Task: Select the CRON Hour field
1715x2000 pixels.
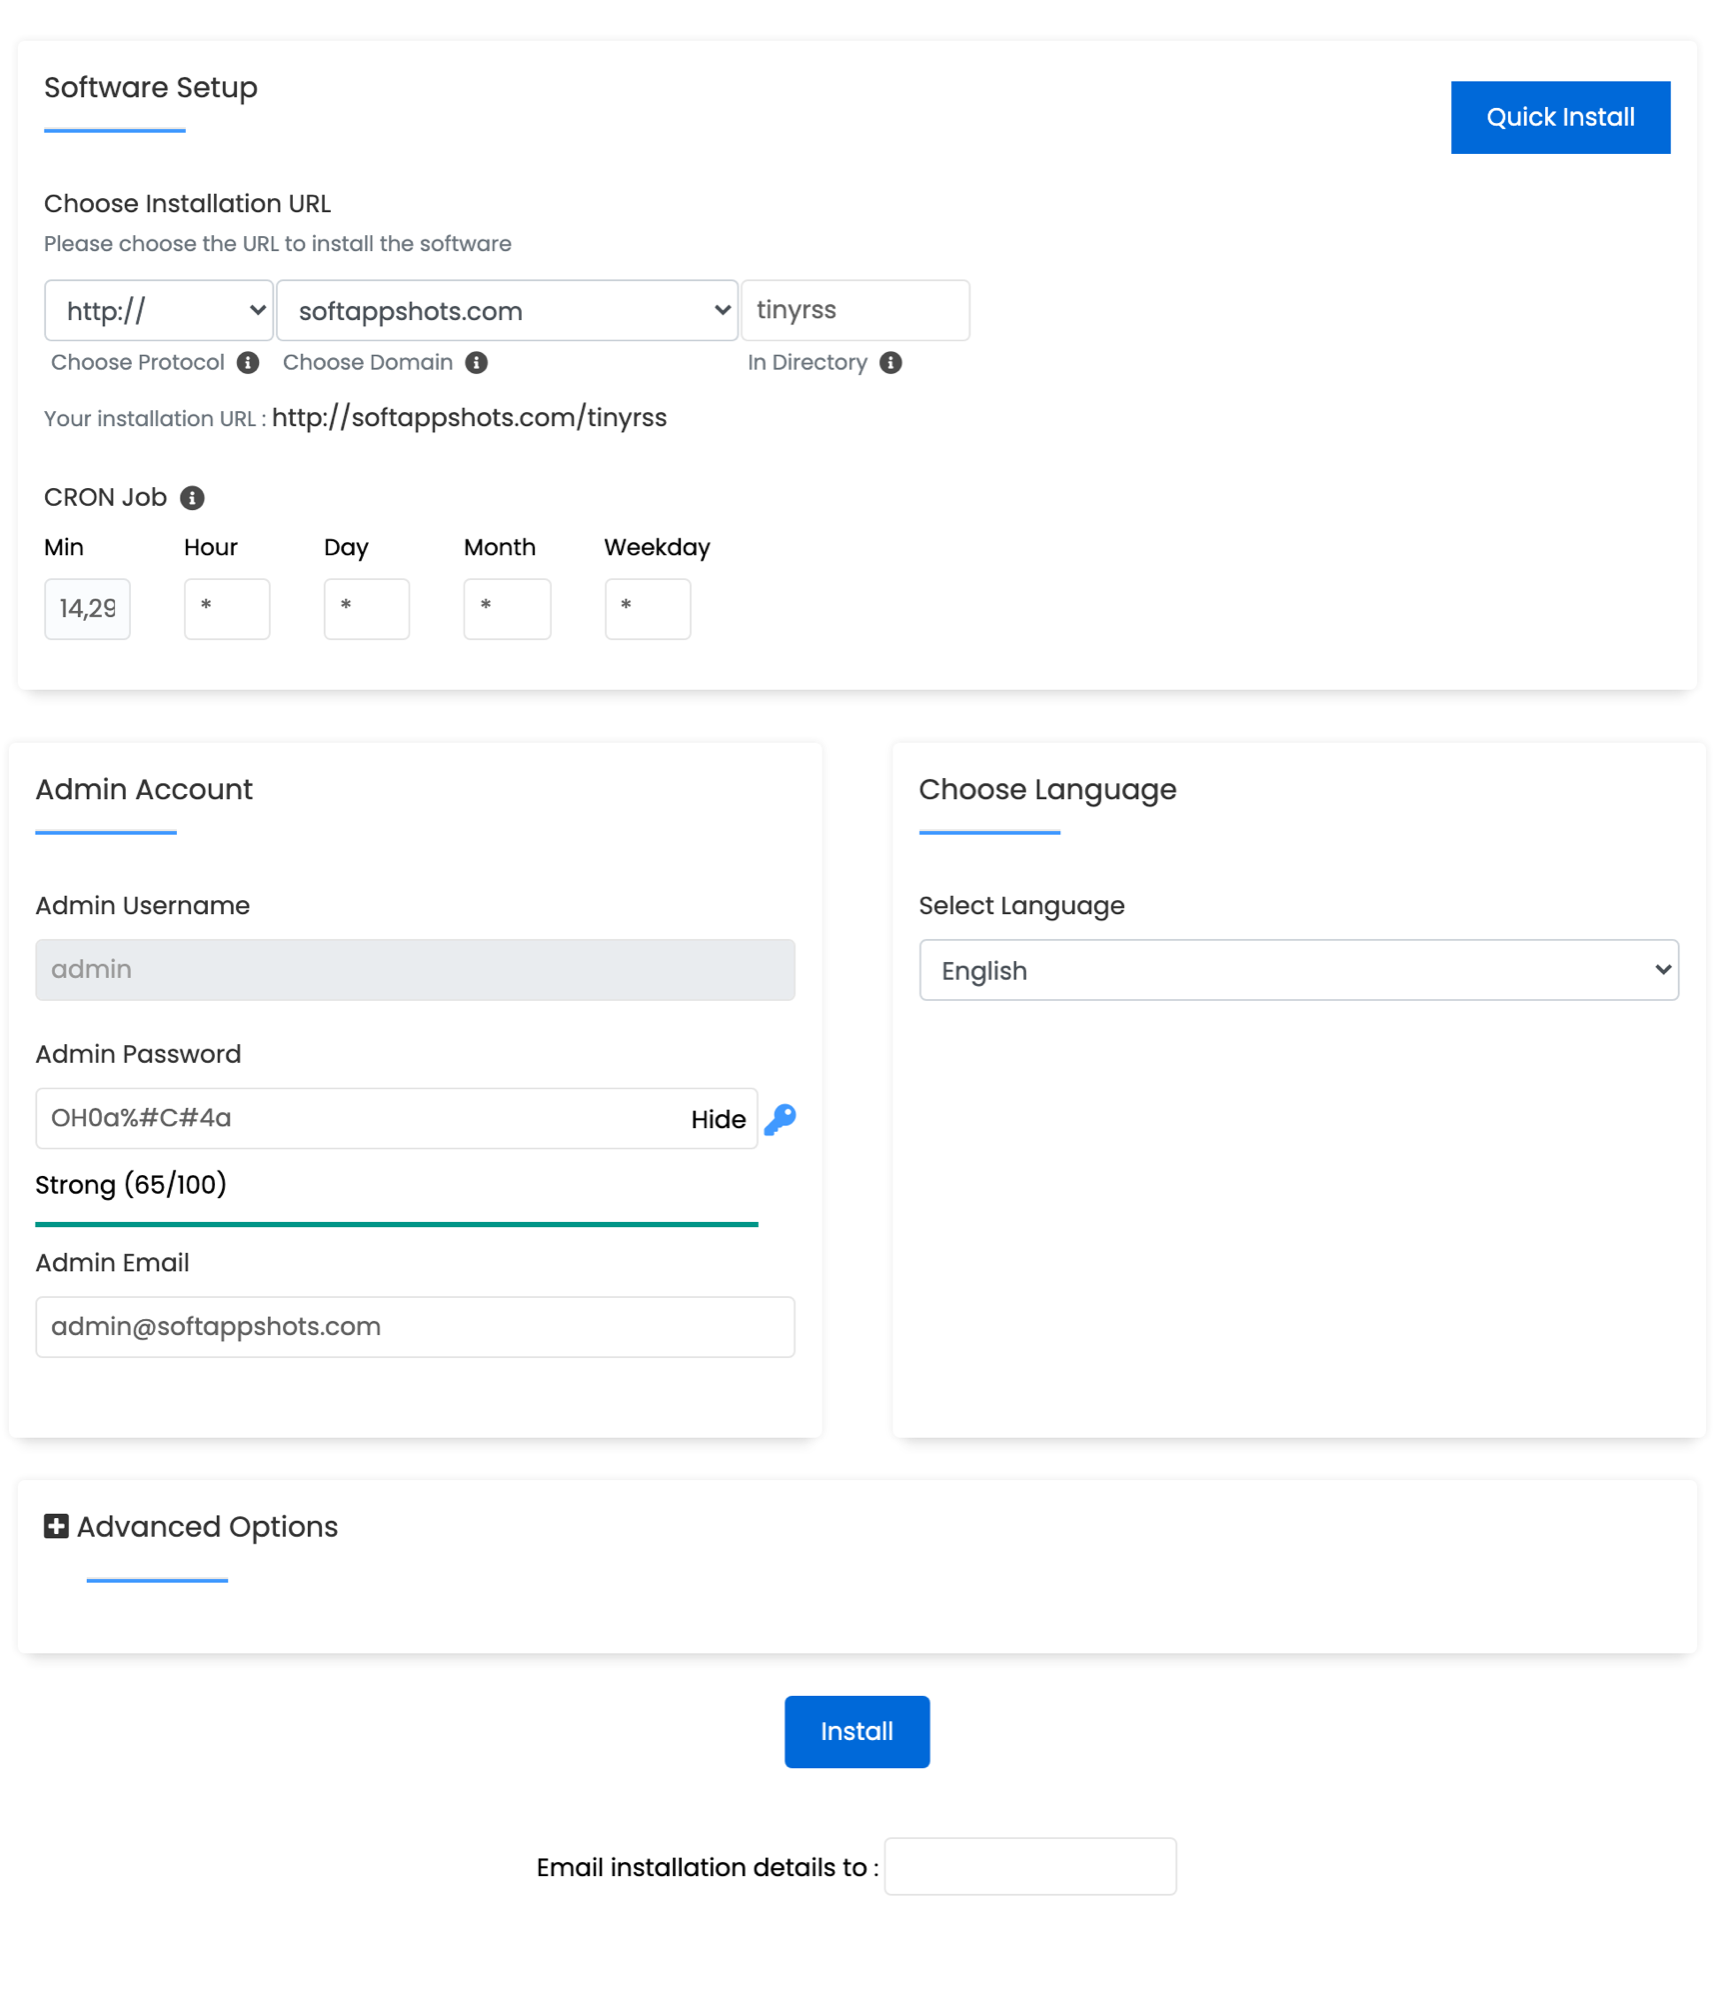Action: 227,609
